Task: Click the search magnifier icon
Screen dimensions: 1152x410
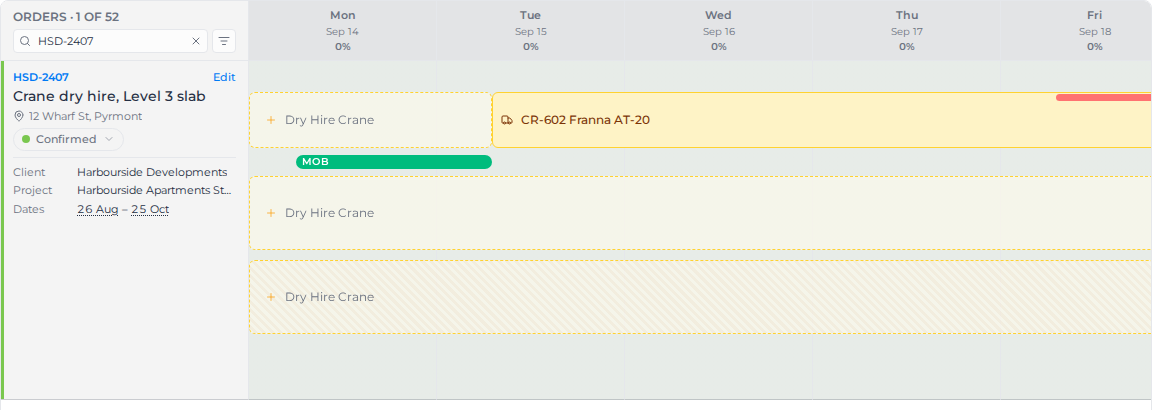Action: tap(26, 42)
